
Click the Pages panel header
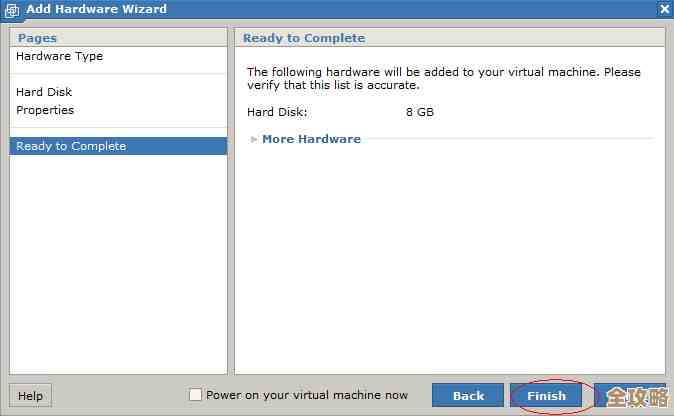coord(38,38)
